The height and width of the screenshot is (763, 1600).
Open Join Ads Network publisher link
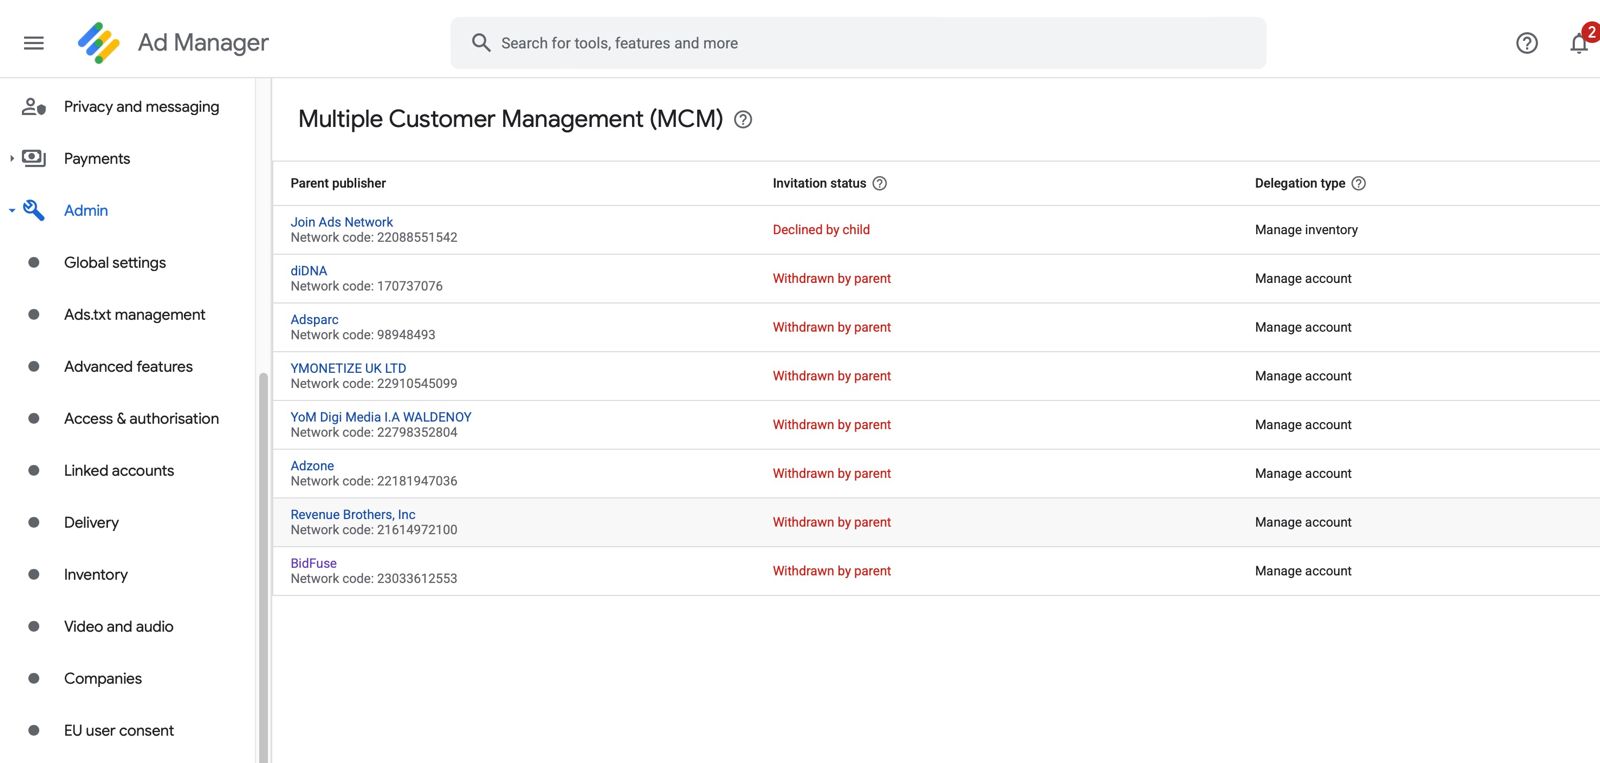point(341,222)
